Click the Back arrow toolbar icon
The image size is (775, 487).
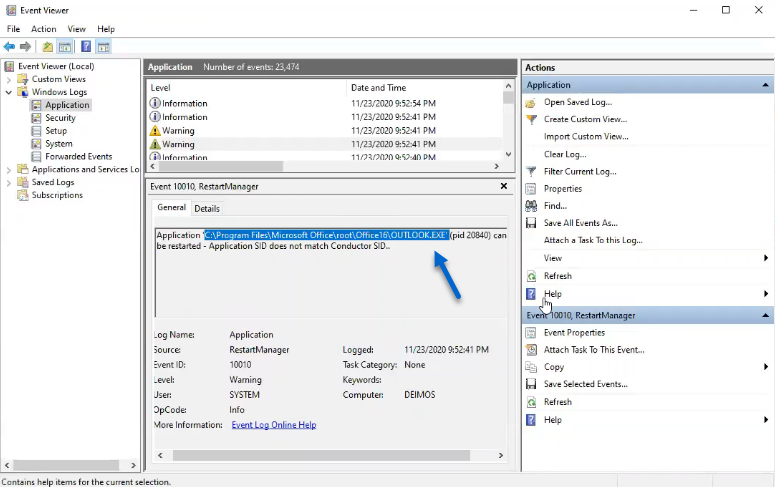point(9,47)
